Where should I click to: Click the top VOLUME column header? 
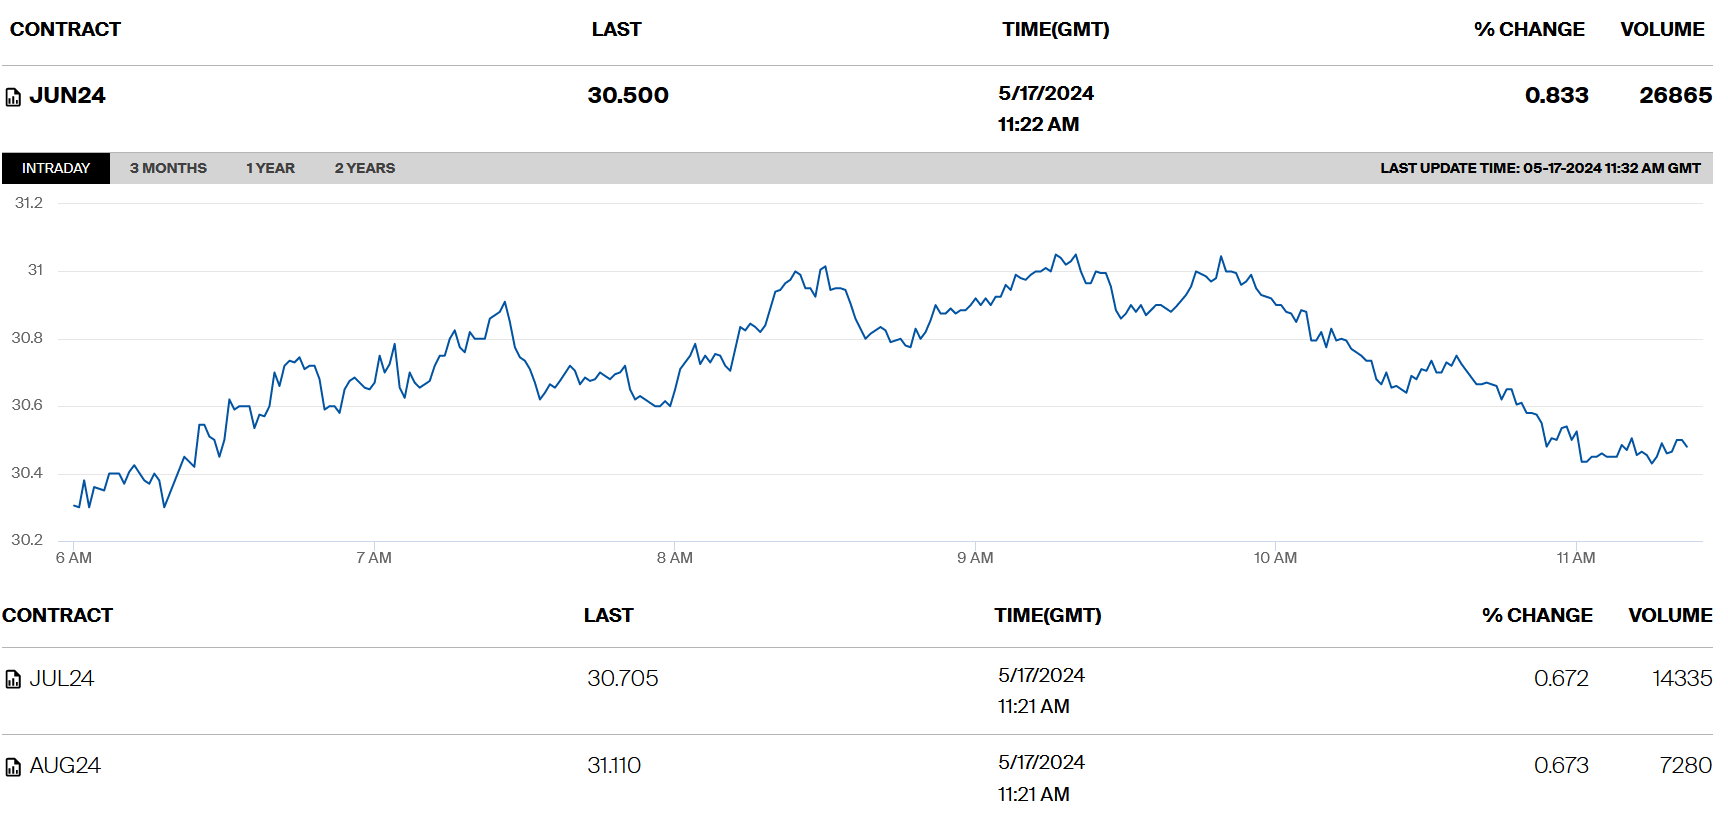click(x=1662, y=30)
